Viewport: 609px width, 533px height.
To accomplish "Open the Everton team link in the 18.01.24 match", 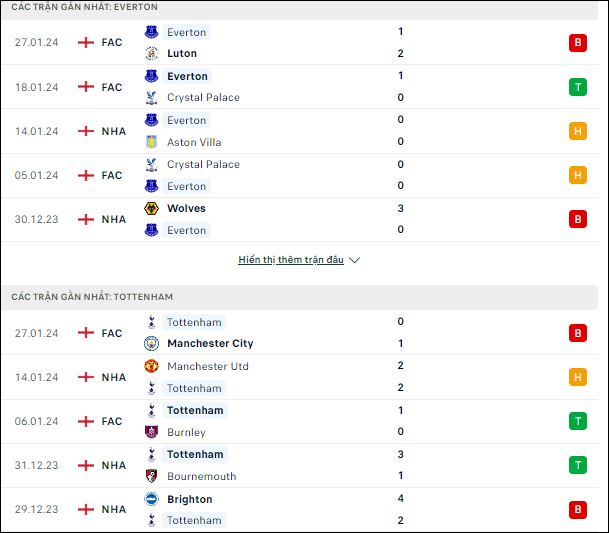I will click(187, 76).
